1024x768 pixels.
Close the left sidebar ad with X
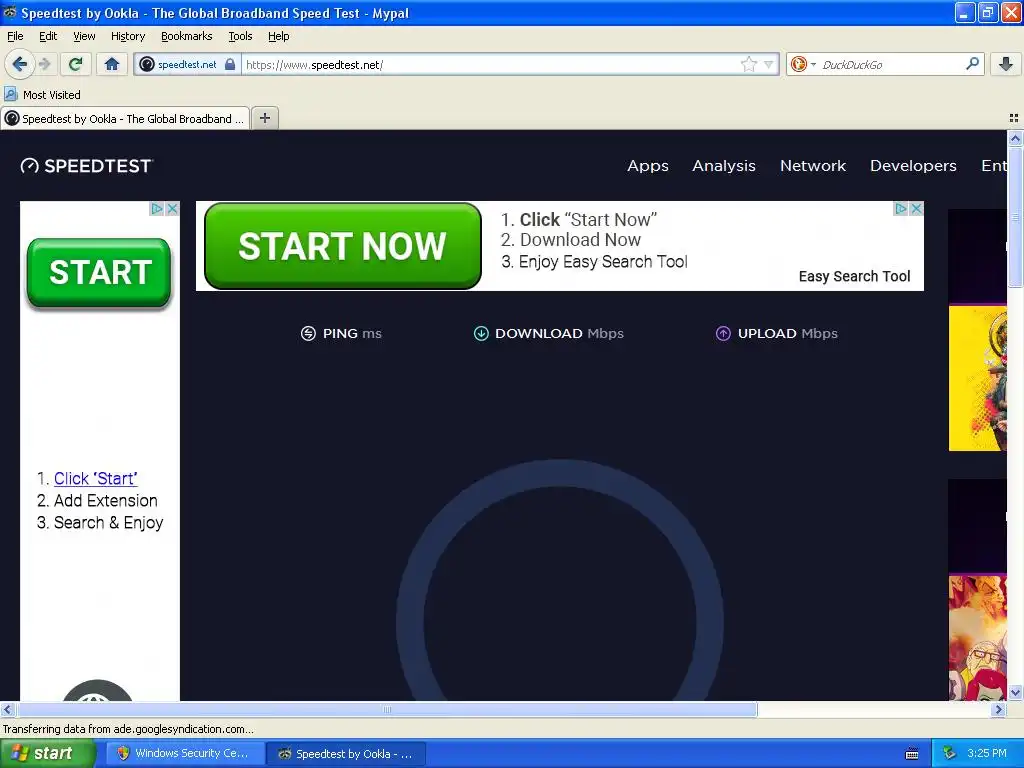point(172,208)
